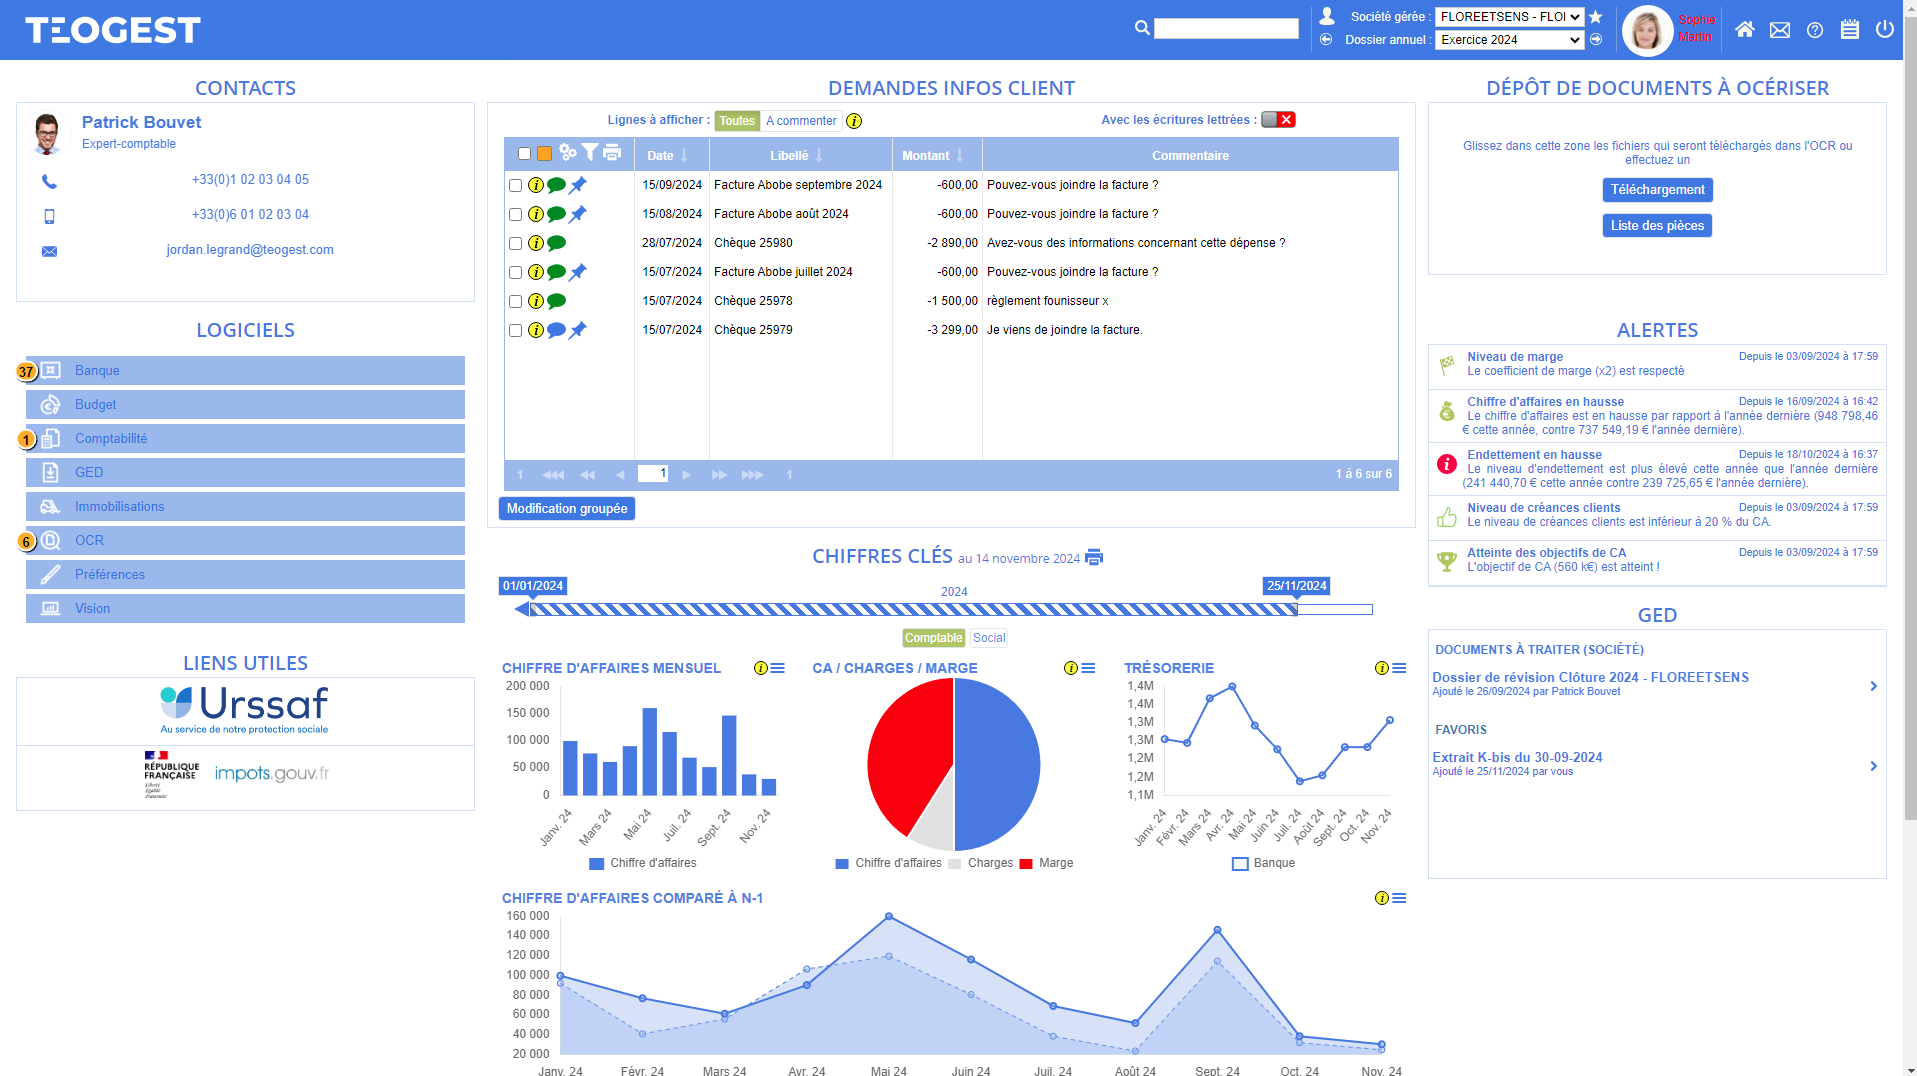
Task: Click the Modification groupée button
Action: coord(566,509)
